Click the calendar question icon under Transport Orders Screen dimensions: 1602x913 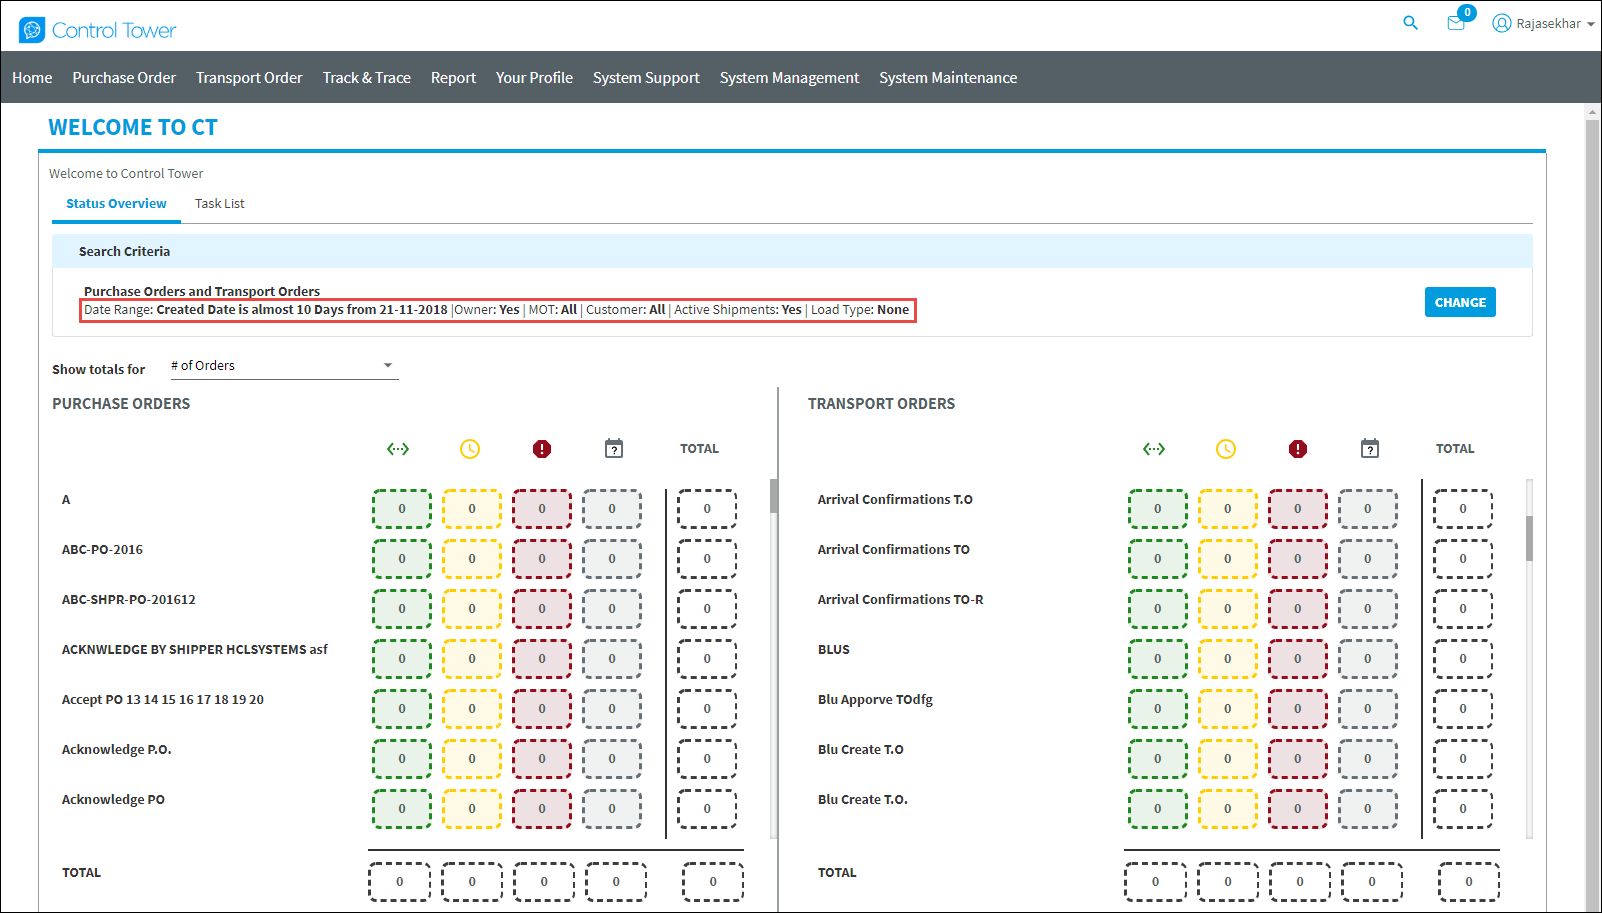coord(1370,449)
